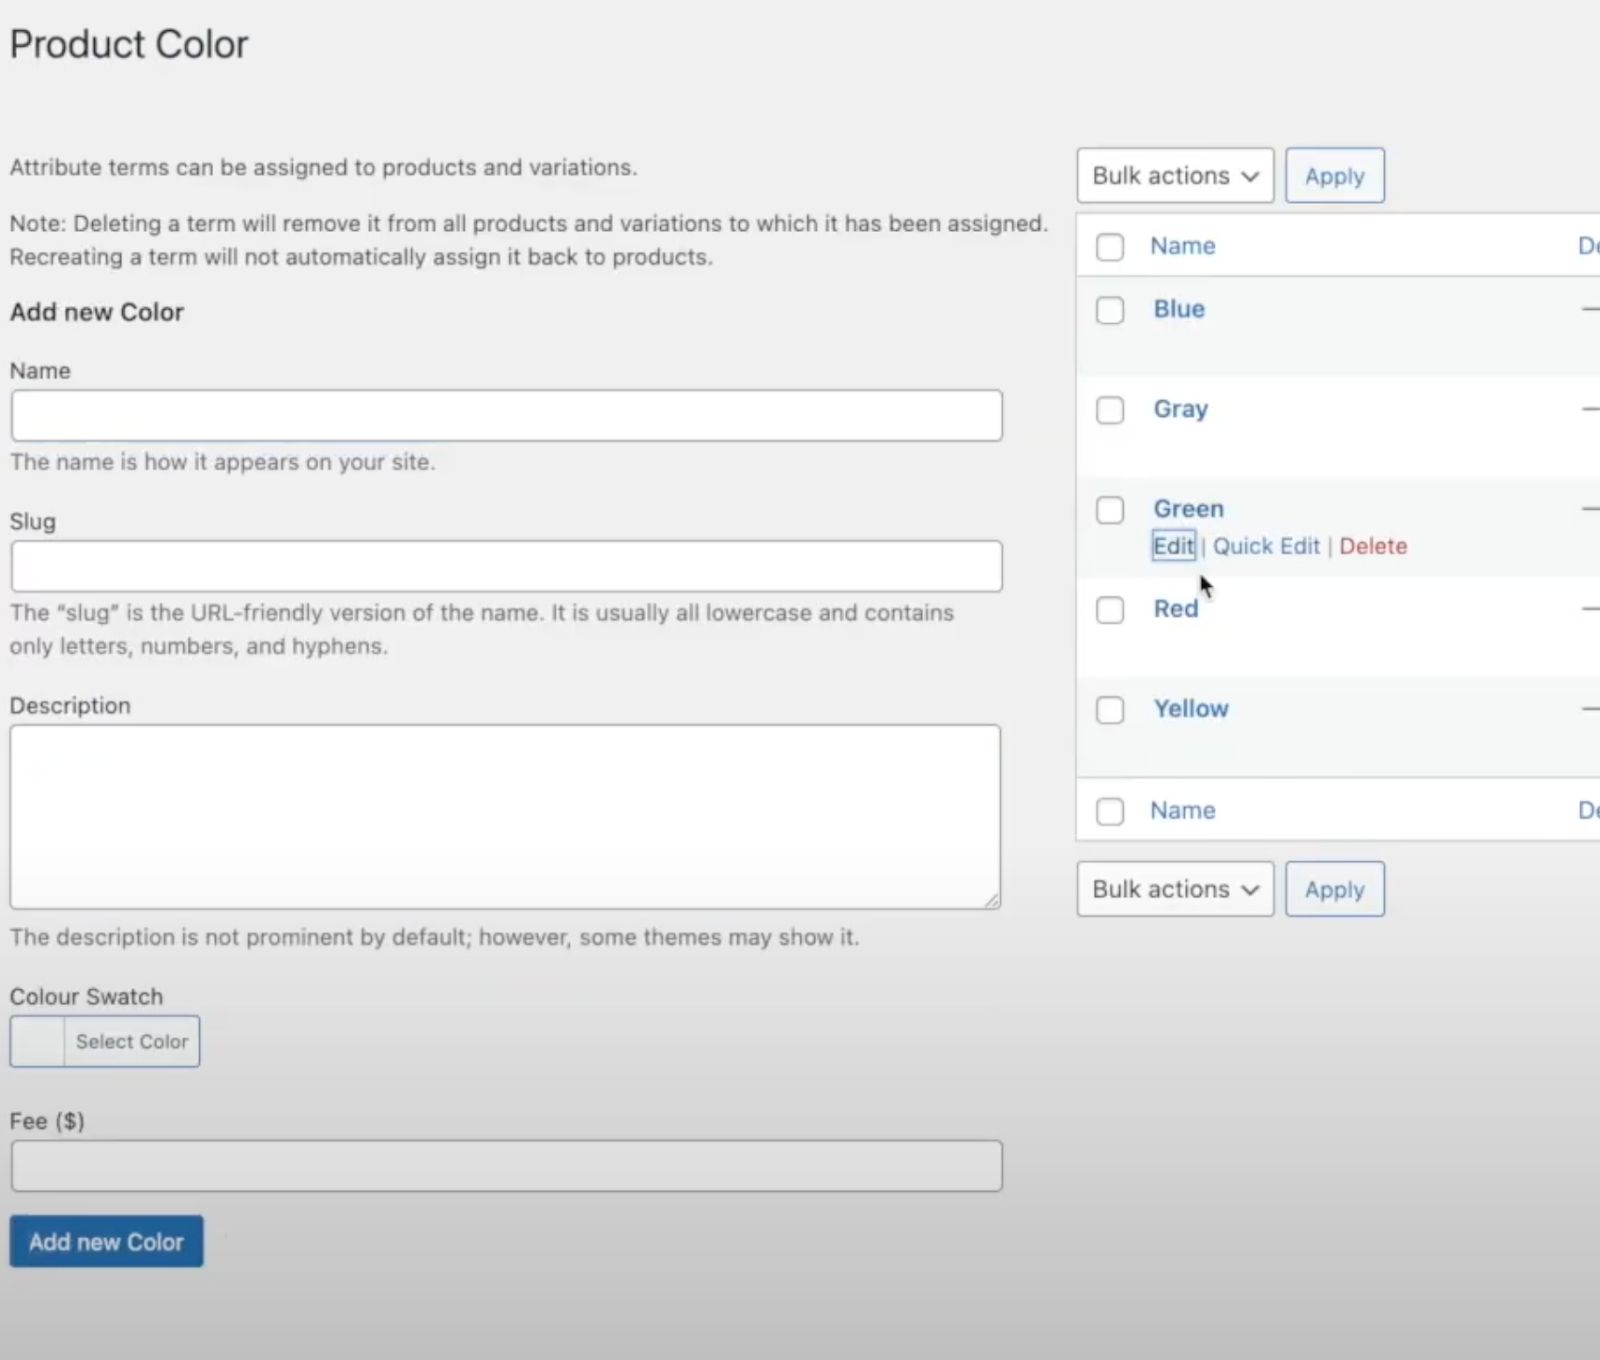
Task: Tick the checkbox next to Blue
Action: point(1109,310)
